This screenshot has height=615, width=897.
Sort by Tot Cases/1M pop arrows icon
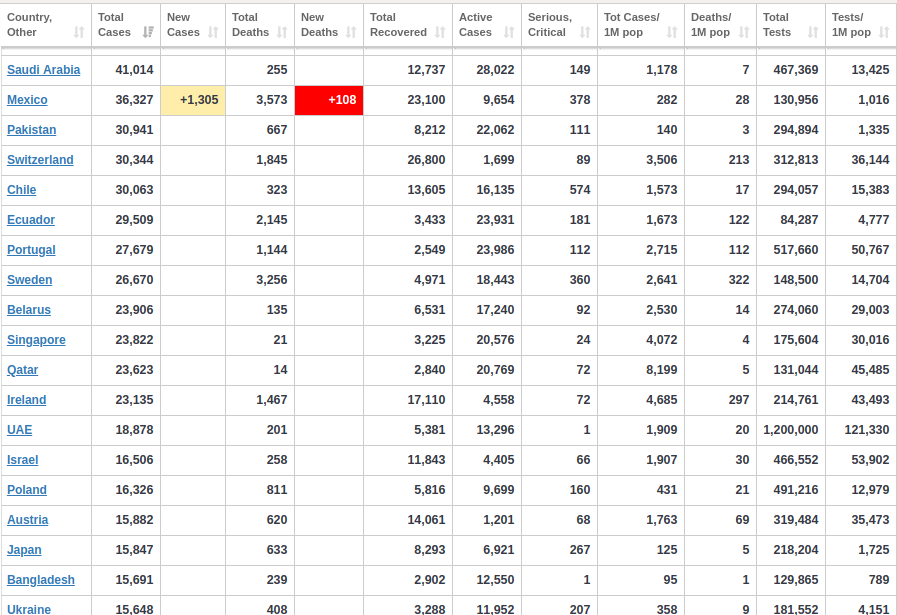point(672,33)
